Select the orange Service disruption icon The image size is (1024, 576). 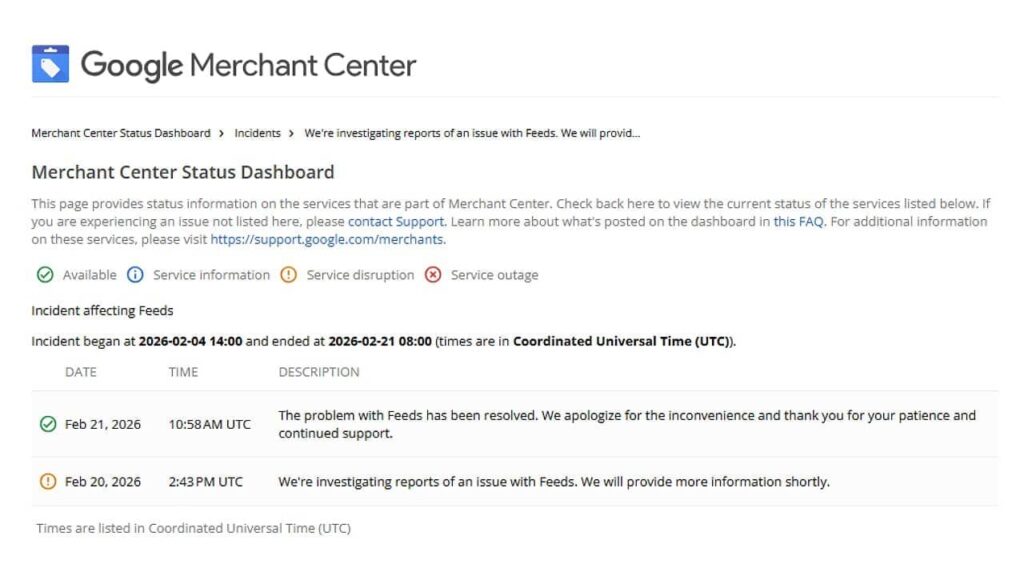289,274
